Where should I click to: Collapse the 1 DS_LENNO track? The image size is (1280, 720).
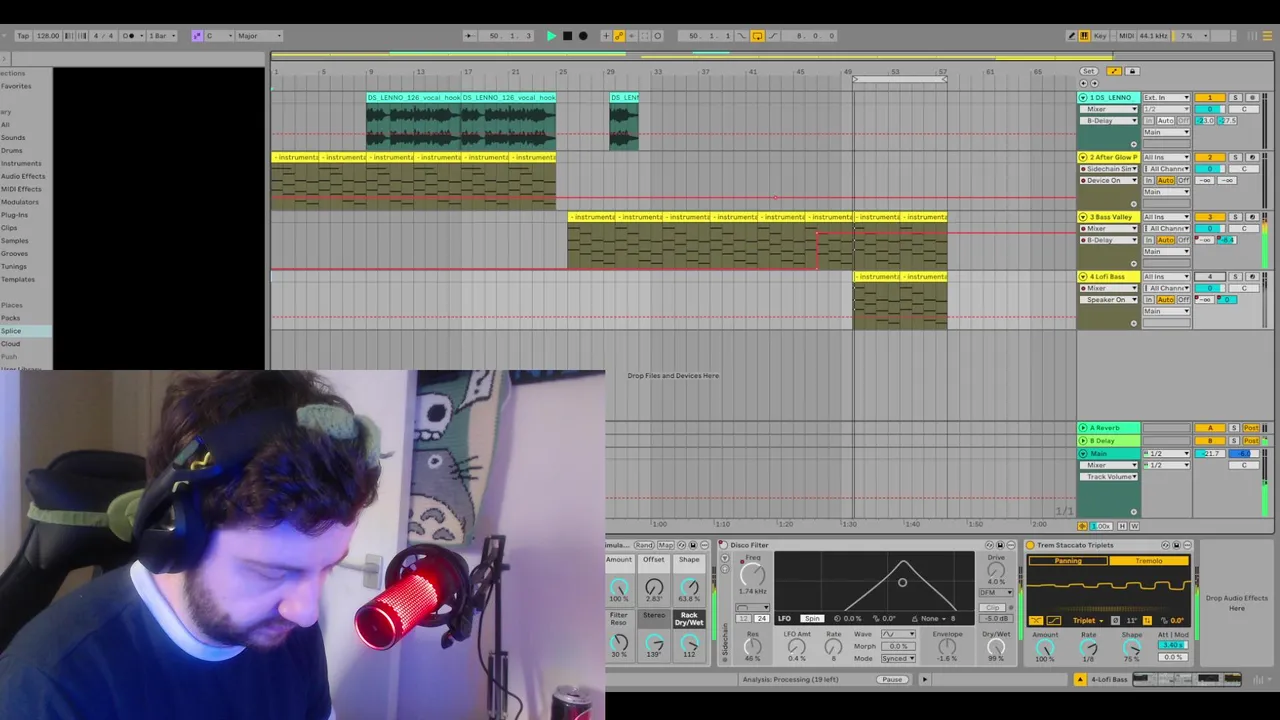point(1083,98)
